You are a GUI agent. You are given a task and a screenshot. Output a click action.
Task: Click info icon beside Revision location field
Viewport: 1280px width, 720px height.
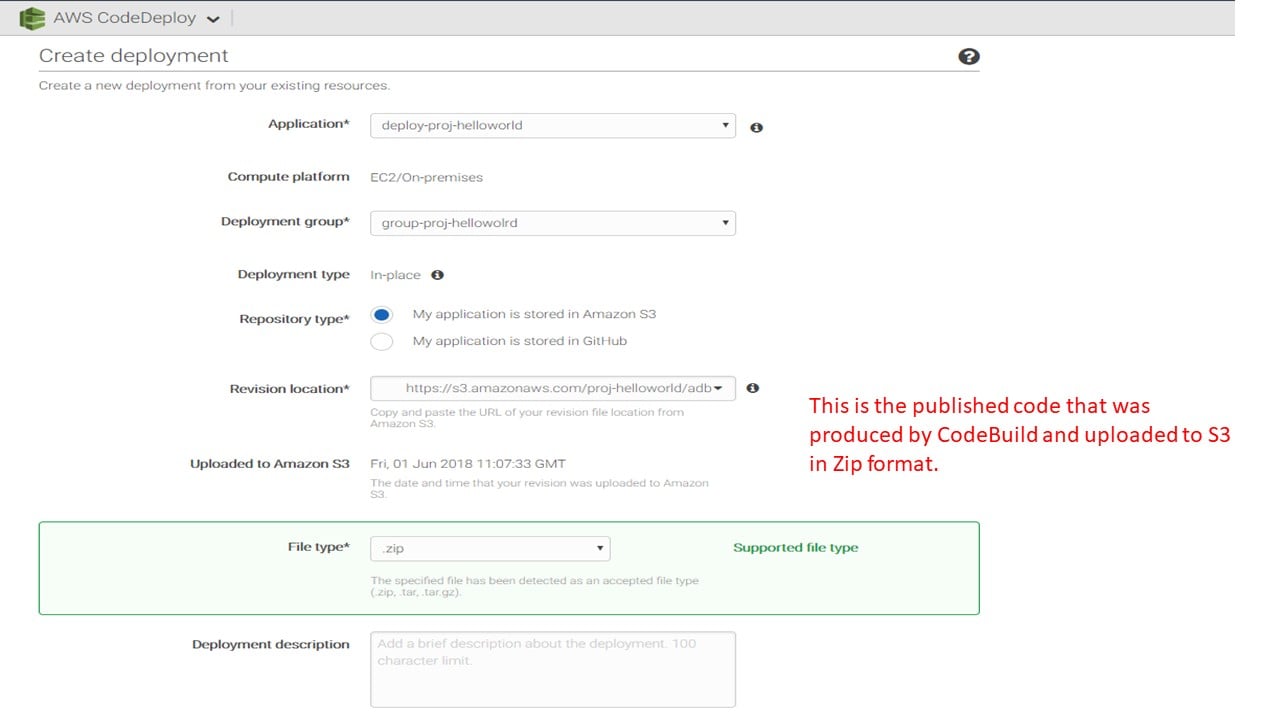753,388
